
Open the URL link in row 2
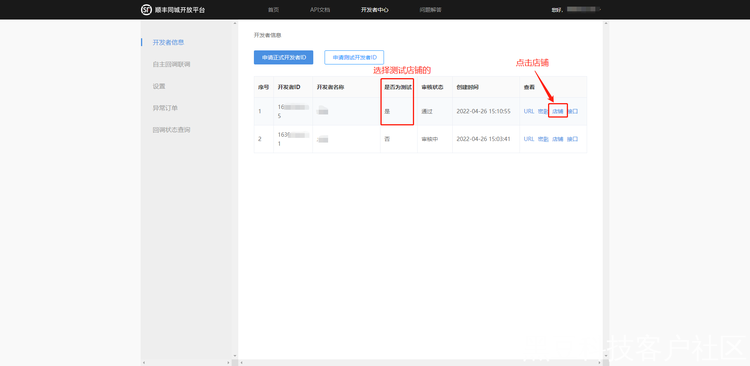(529, 139)
